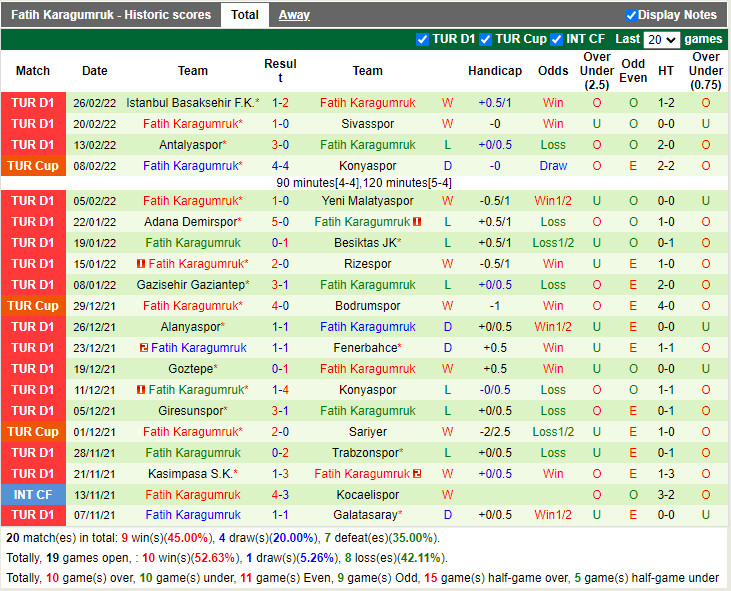Click the -2/2.5 handicap for Sariyer match
Screen dimensions: 731x591
(x=495, y=432)
